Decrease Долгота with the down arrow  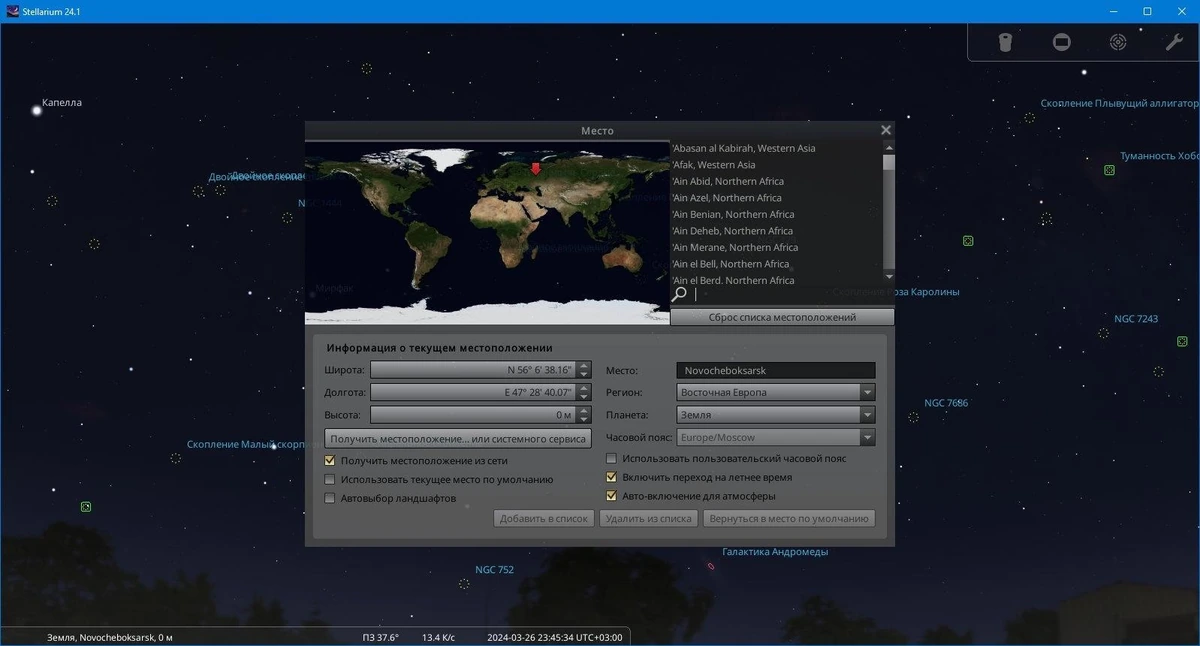[x=584, y=397]
